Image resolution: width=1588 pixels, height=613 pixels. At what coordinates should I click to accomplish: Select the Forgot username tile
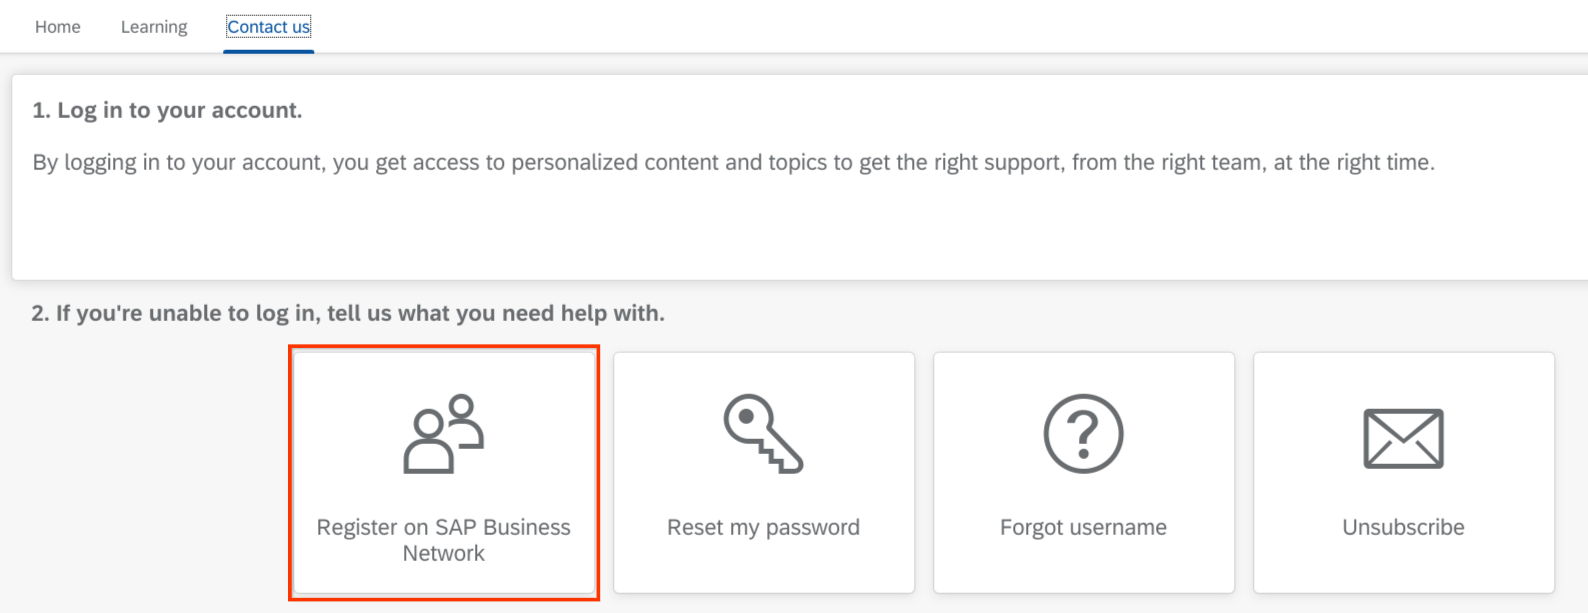coord(1083,472)
